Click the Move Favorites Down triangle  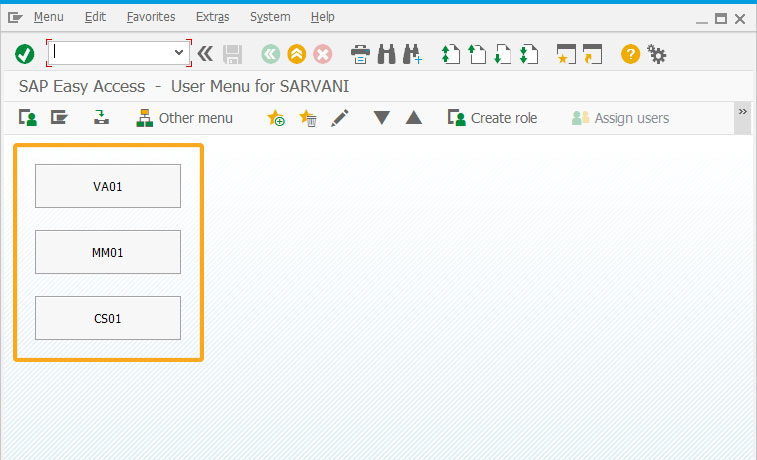click(x=381, y=118)
